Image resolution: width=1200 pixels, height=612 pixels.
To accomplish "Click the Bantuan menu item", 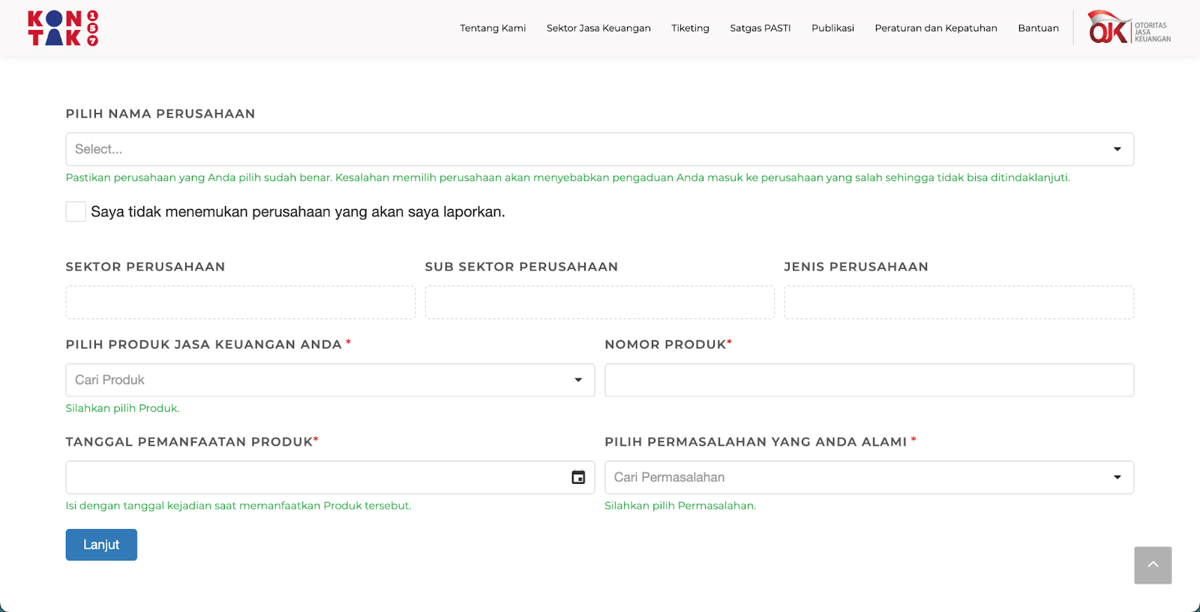I will click(1038, 28).
